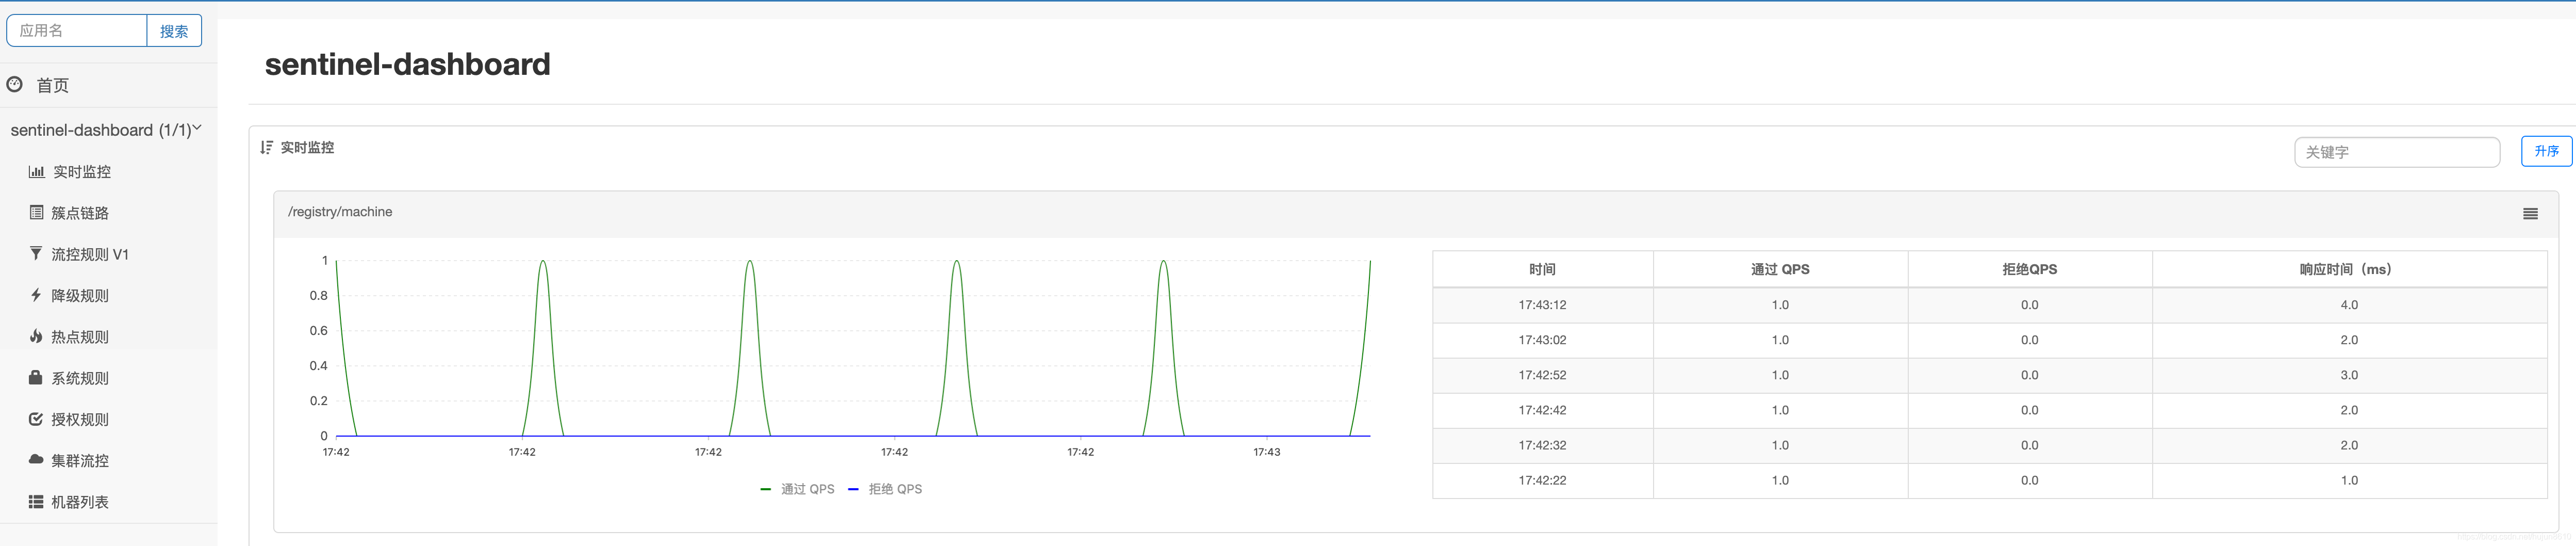Image resolution: width=2576 pixels, height=546 pixels.
Task: Select the 17:43:02 time cell
Action: click(1542, 340)
